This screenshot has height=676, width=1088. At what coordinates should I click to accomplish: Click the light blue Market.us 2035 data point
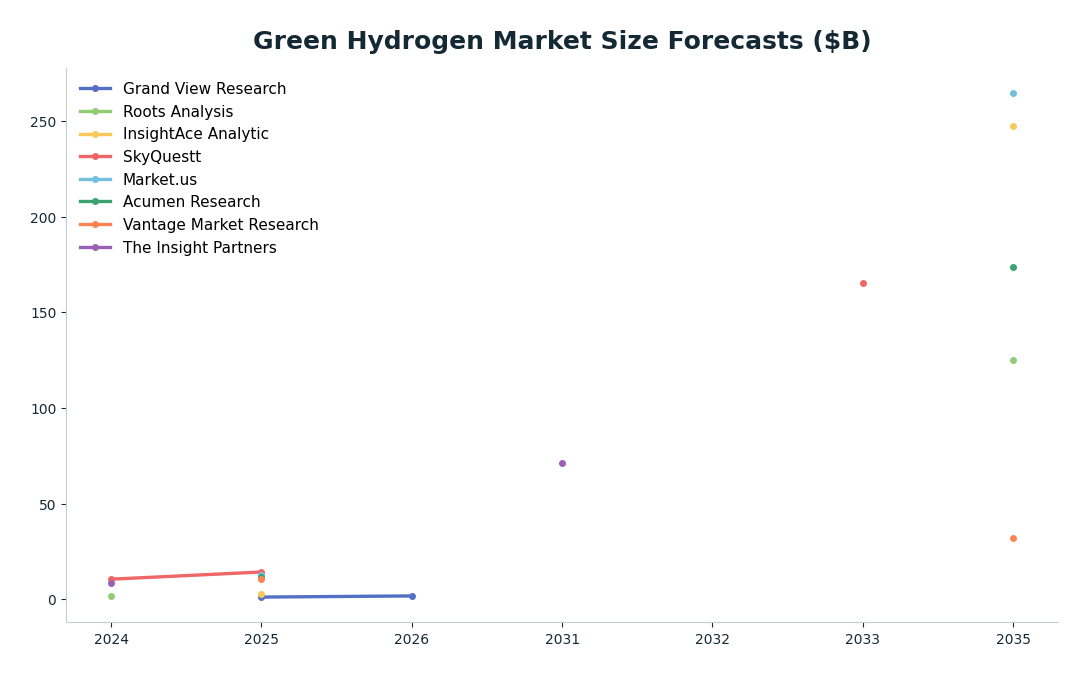(x=1013, y=94)
